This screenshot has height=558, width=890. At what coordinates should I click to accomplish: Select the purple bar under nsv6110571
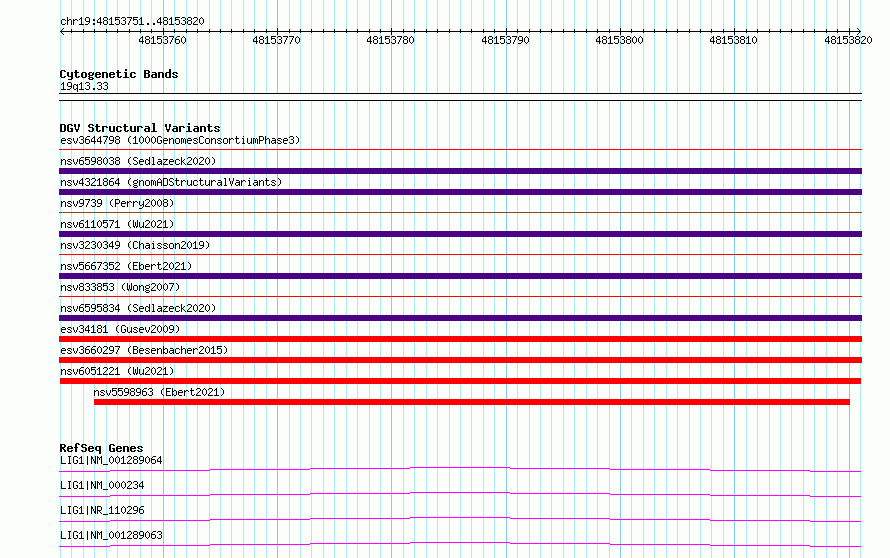click(460, 234)
